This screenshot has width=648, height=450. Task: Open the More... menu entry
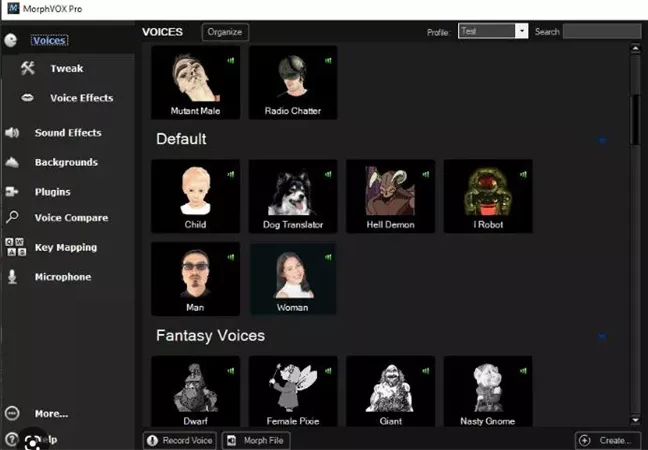tap(51, 414)
